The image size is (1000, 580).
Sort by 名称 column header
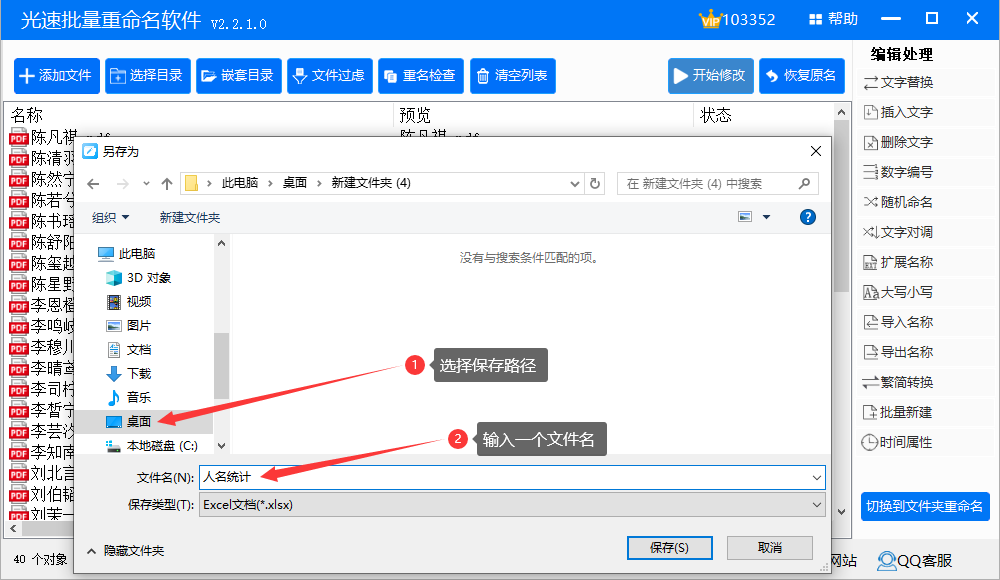pyautogui.click(x=27, y=115)
